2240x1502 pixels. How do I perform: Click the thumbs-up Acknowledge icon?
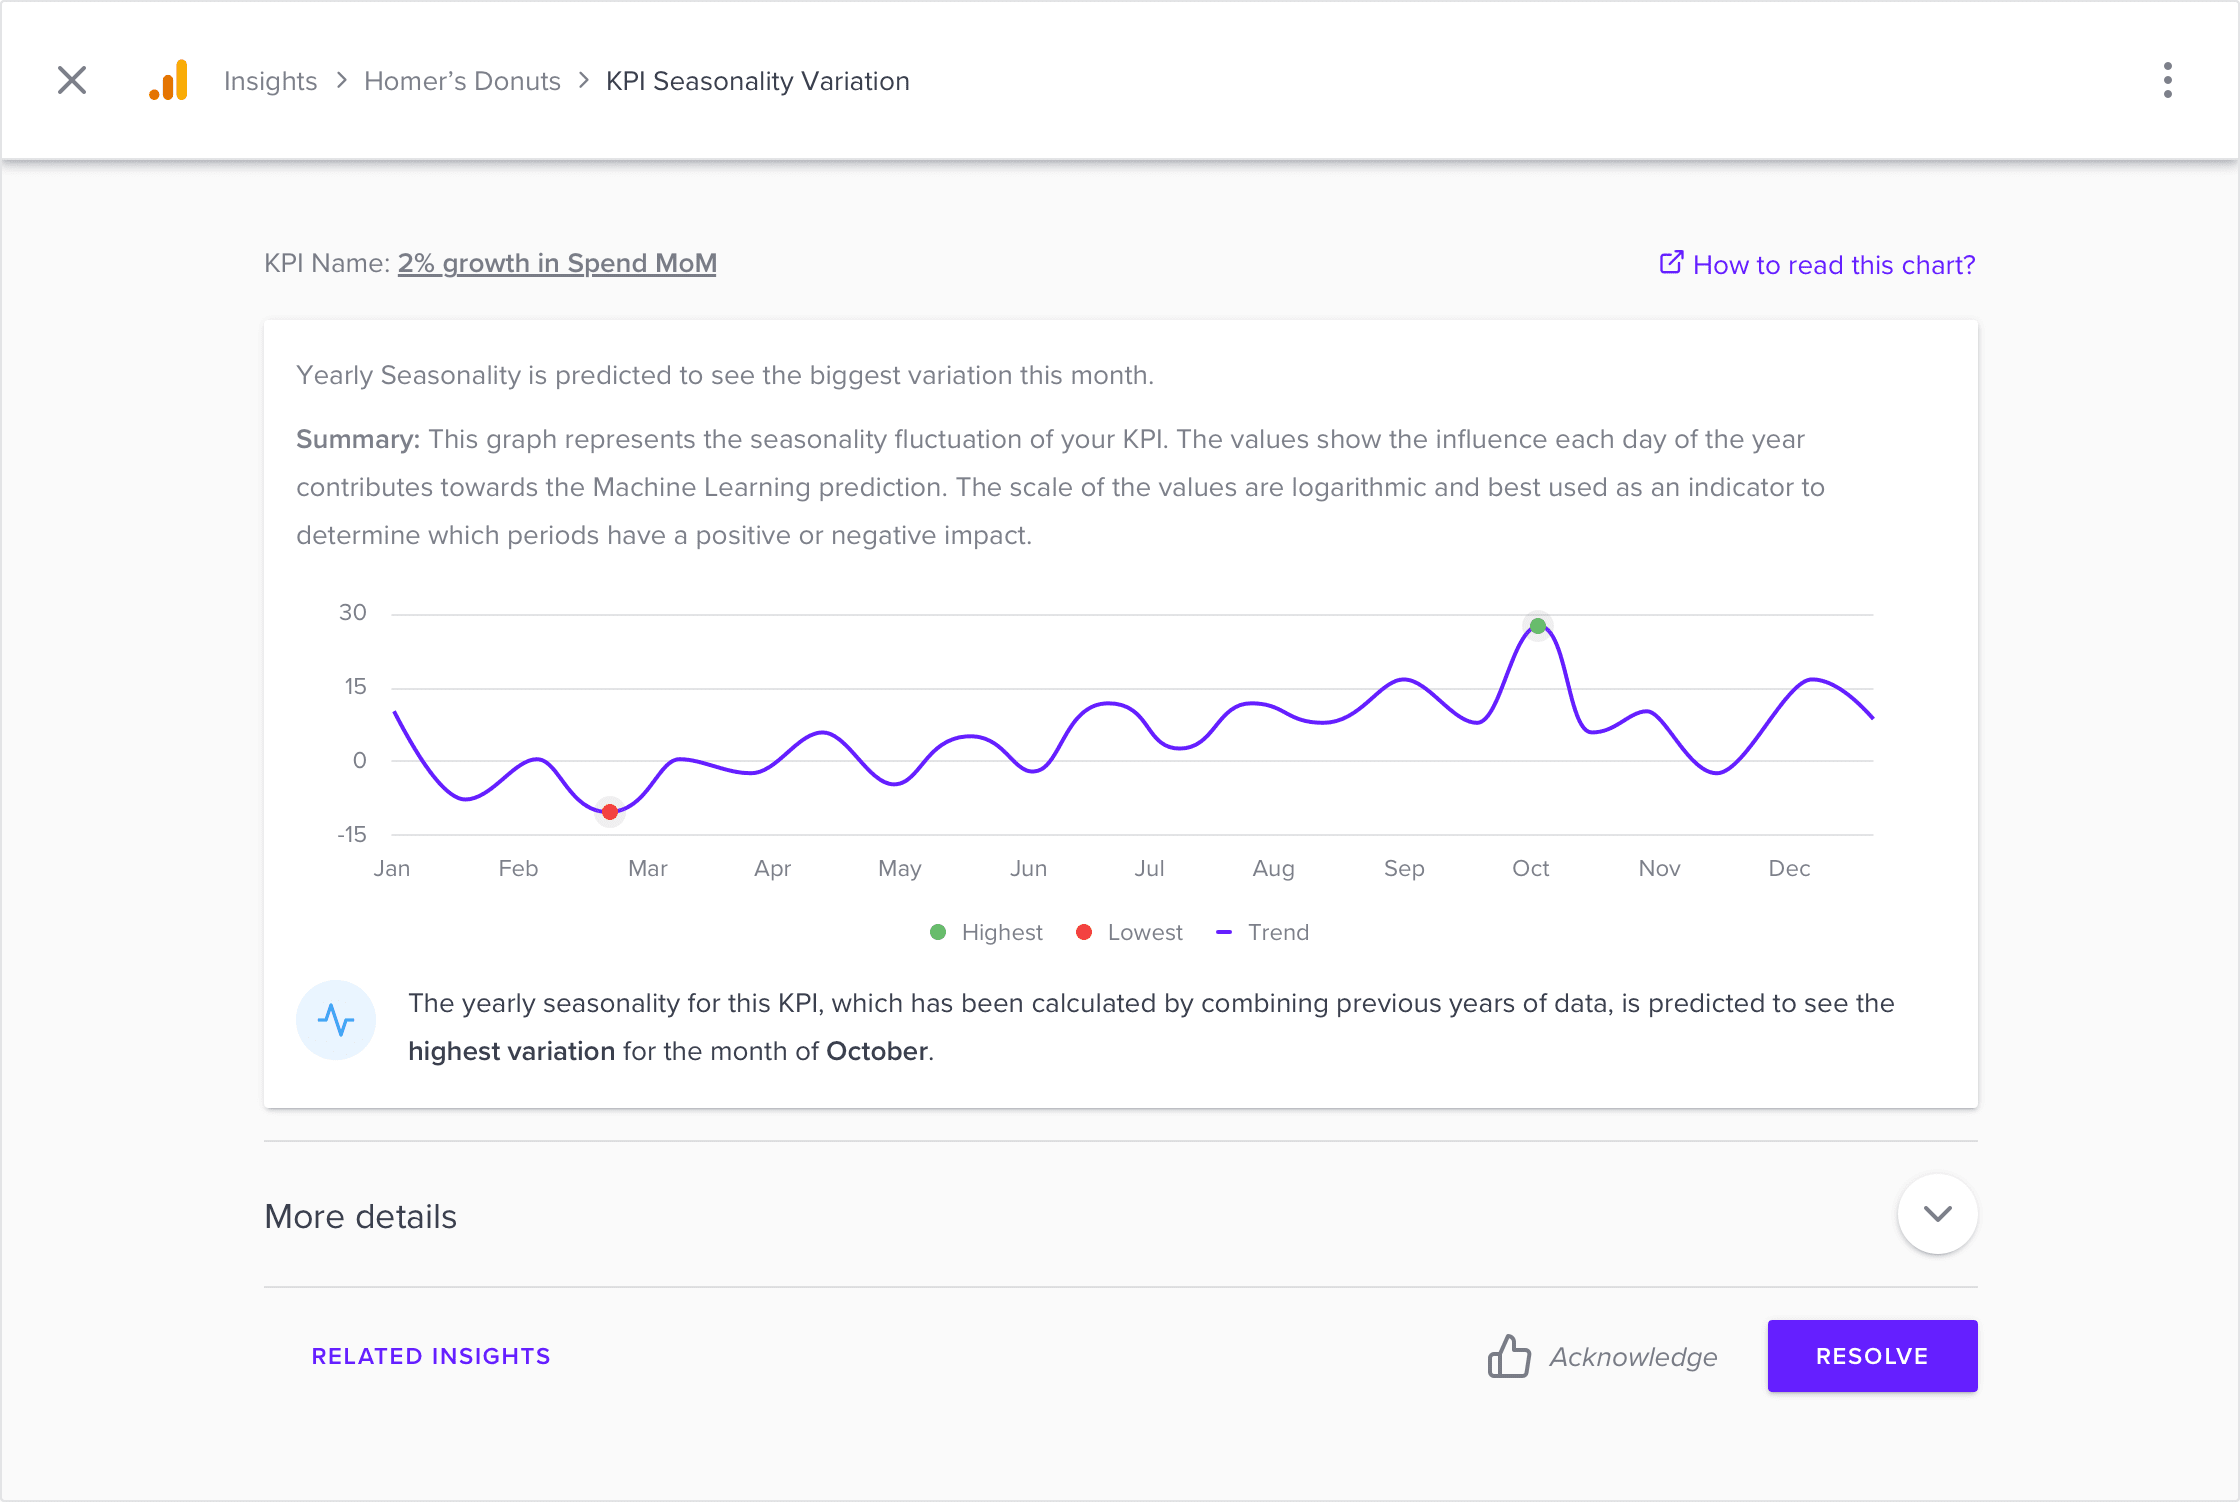[1510, 1356]
